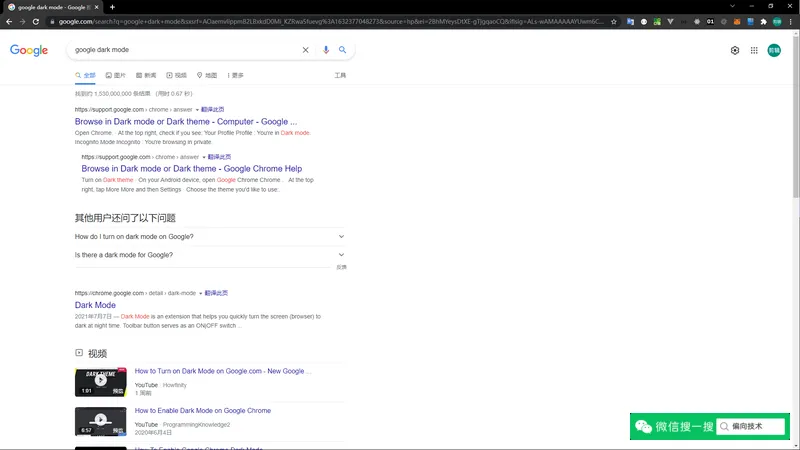The width and height of the screenshot is (800, 450).
Task: Open "How to Enable Dark Mode on Google Chrome" video link
Action: (203, 411)
